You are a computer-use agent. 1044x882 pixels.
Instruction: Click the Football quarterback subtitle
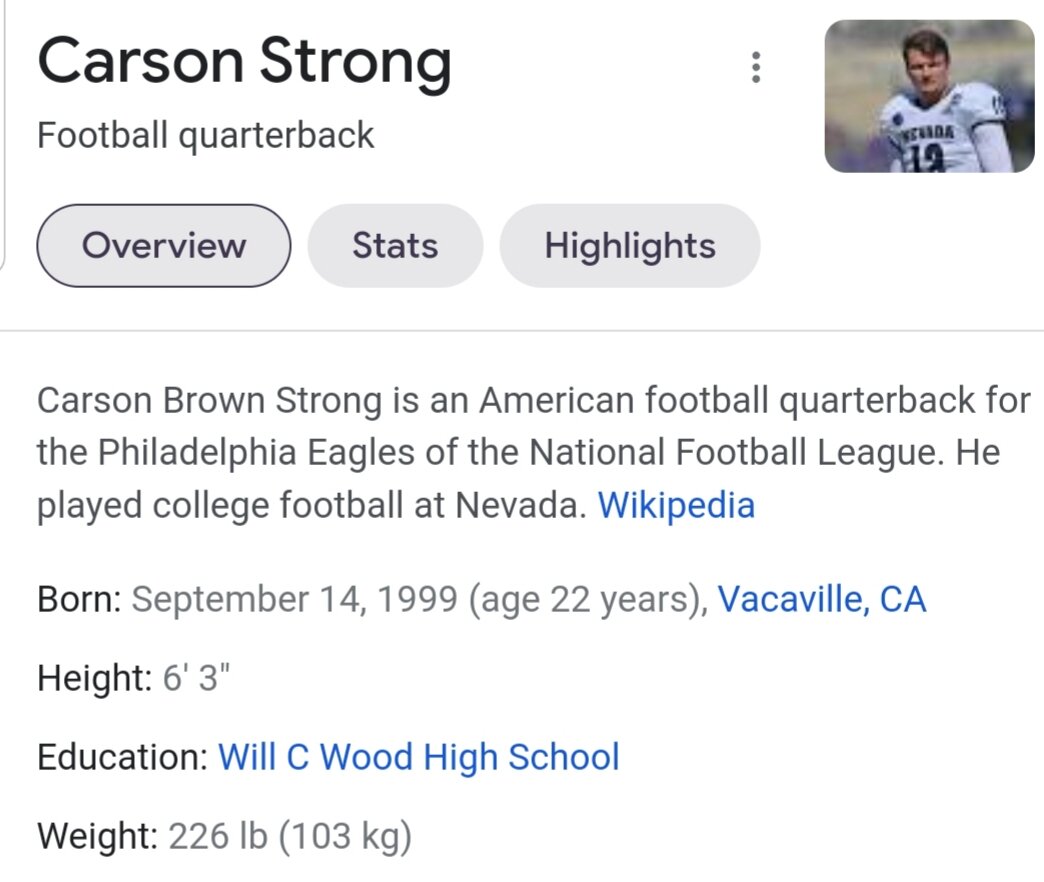pos(206,136)
